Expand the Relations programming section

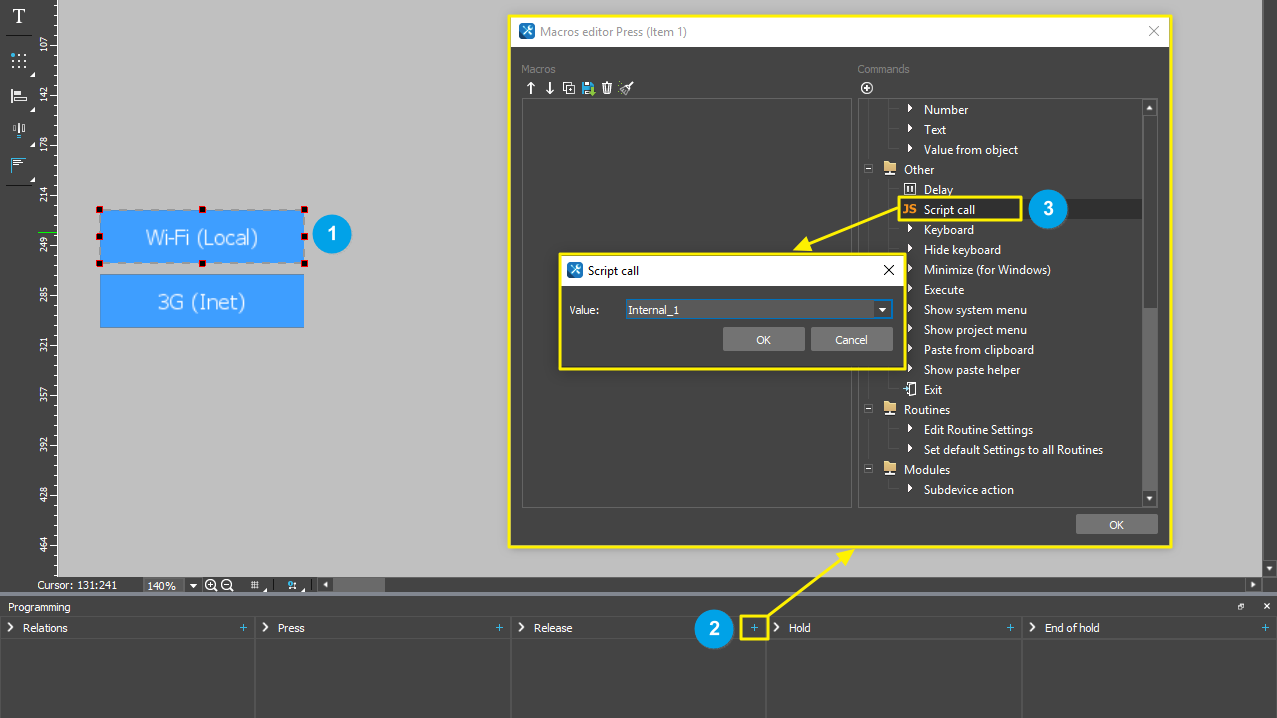(x=11, y=628)
